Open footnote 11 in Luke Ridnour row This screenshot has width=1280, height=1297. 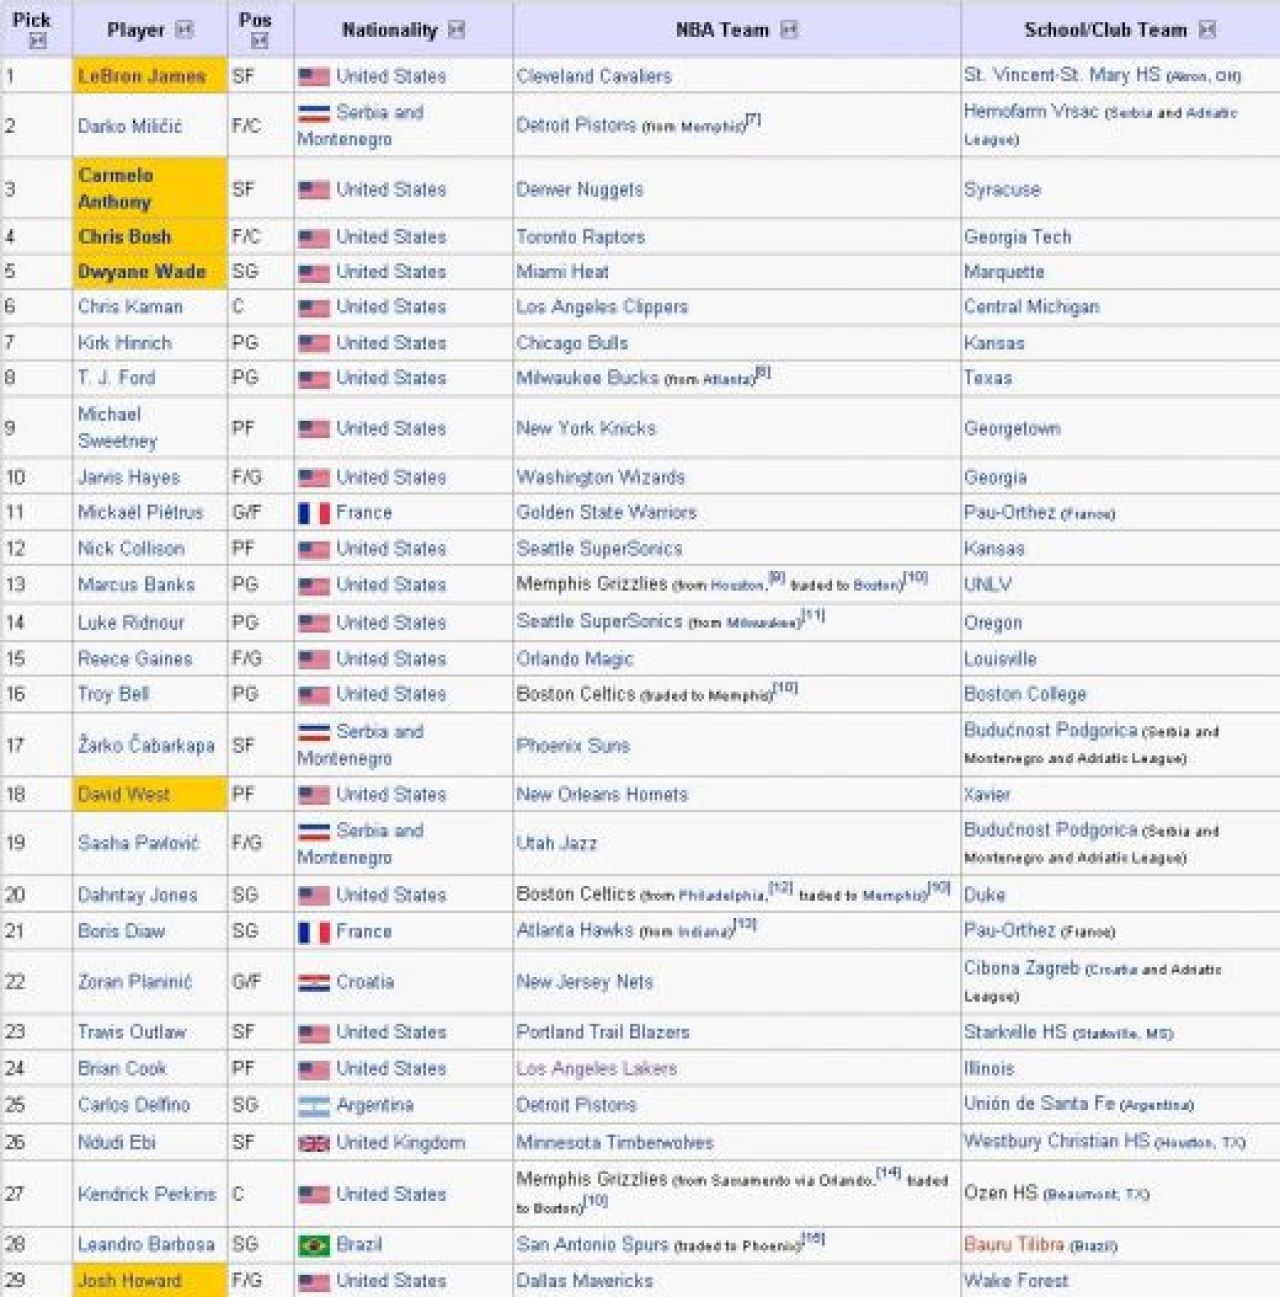[814, 616]
